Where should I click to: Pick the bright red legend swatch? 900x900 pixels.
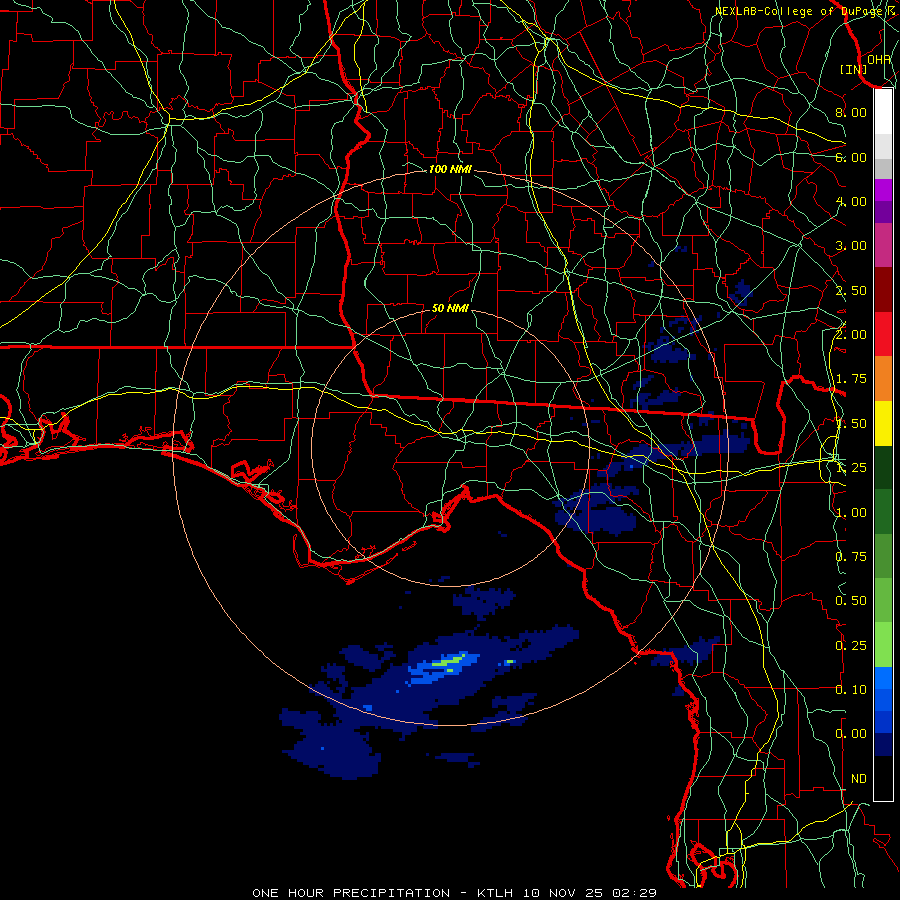click(x=883, y=334)
